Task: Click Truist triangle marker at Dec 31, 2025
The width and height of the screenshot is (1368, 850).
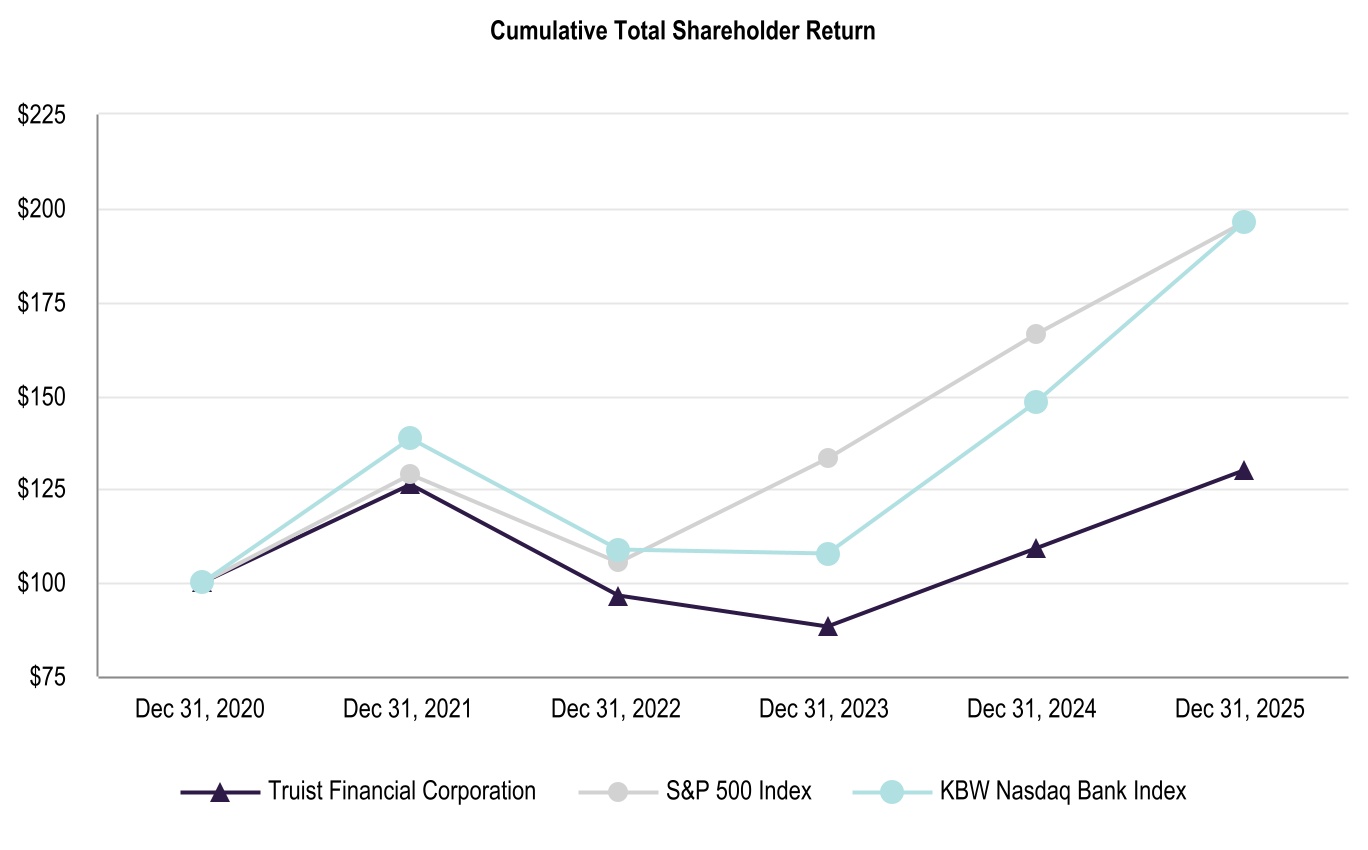Action: coord(1243,471)
